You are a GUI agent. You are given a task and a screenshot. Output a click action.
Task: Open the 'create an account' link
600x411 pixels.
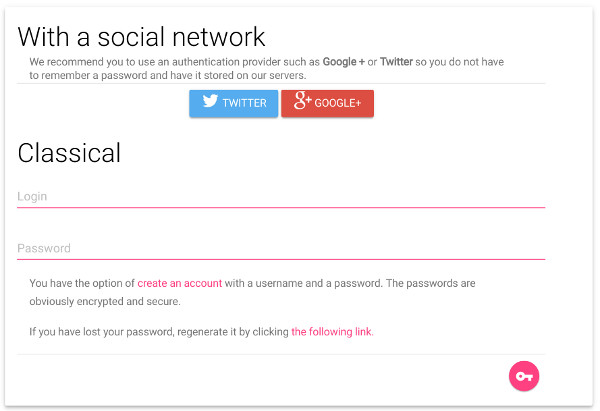(179, 284)
